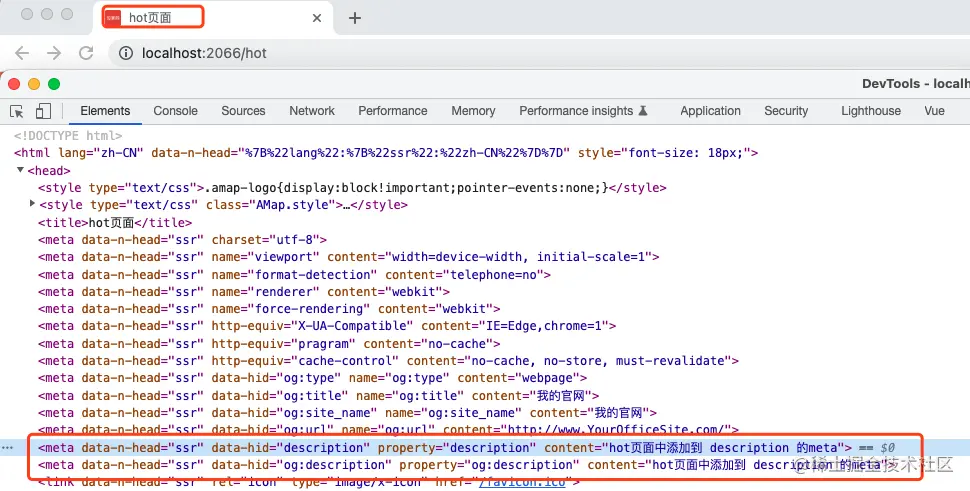
Task: Open the Console tab
Action: [x=176, y=111]
